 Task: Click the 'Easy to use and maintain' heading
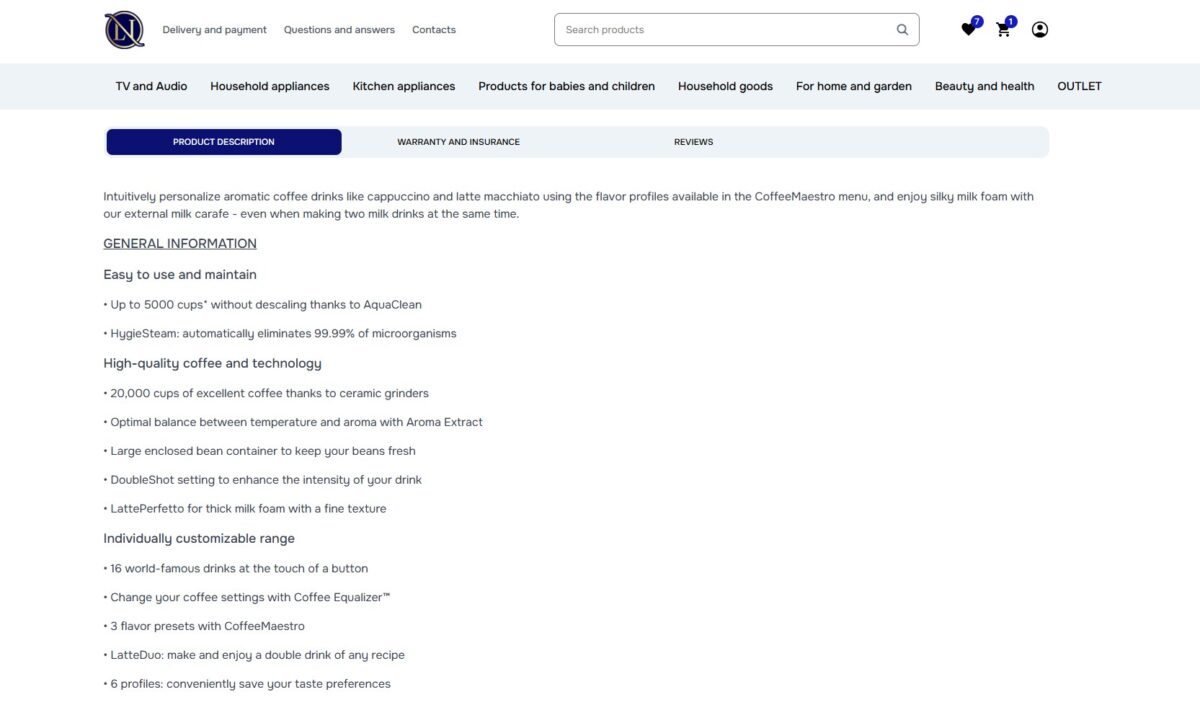[180, 274]
